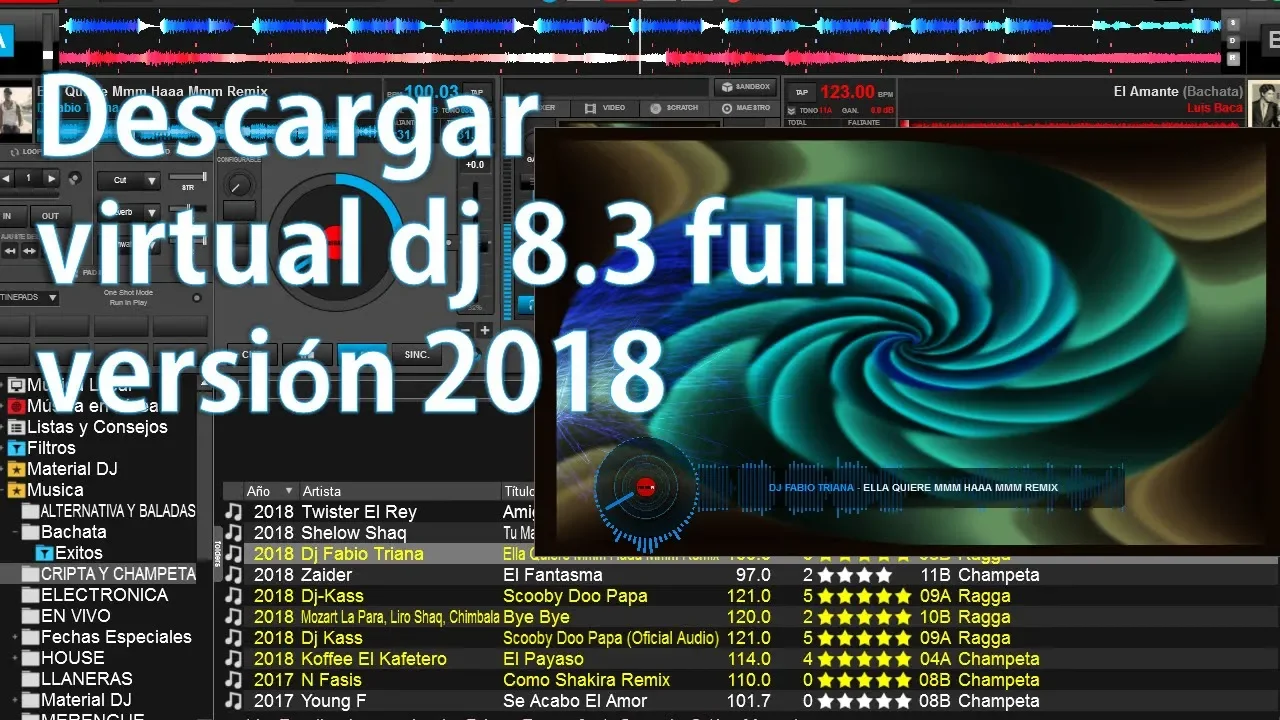
Task: Open the VIDEO mixer tab
Action: pos(605,108)
